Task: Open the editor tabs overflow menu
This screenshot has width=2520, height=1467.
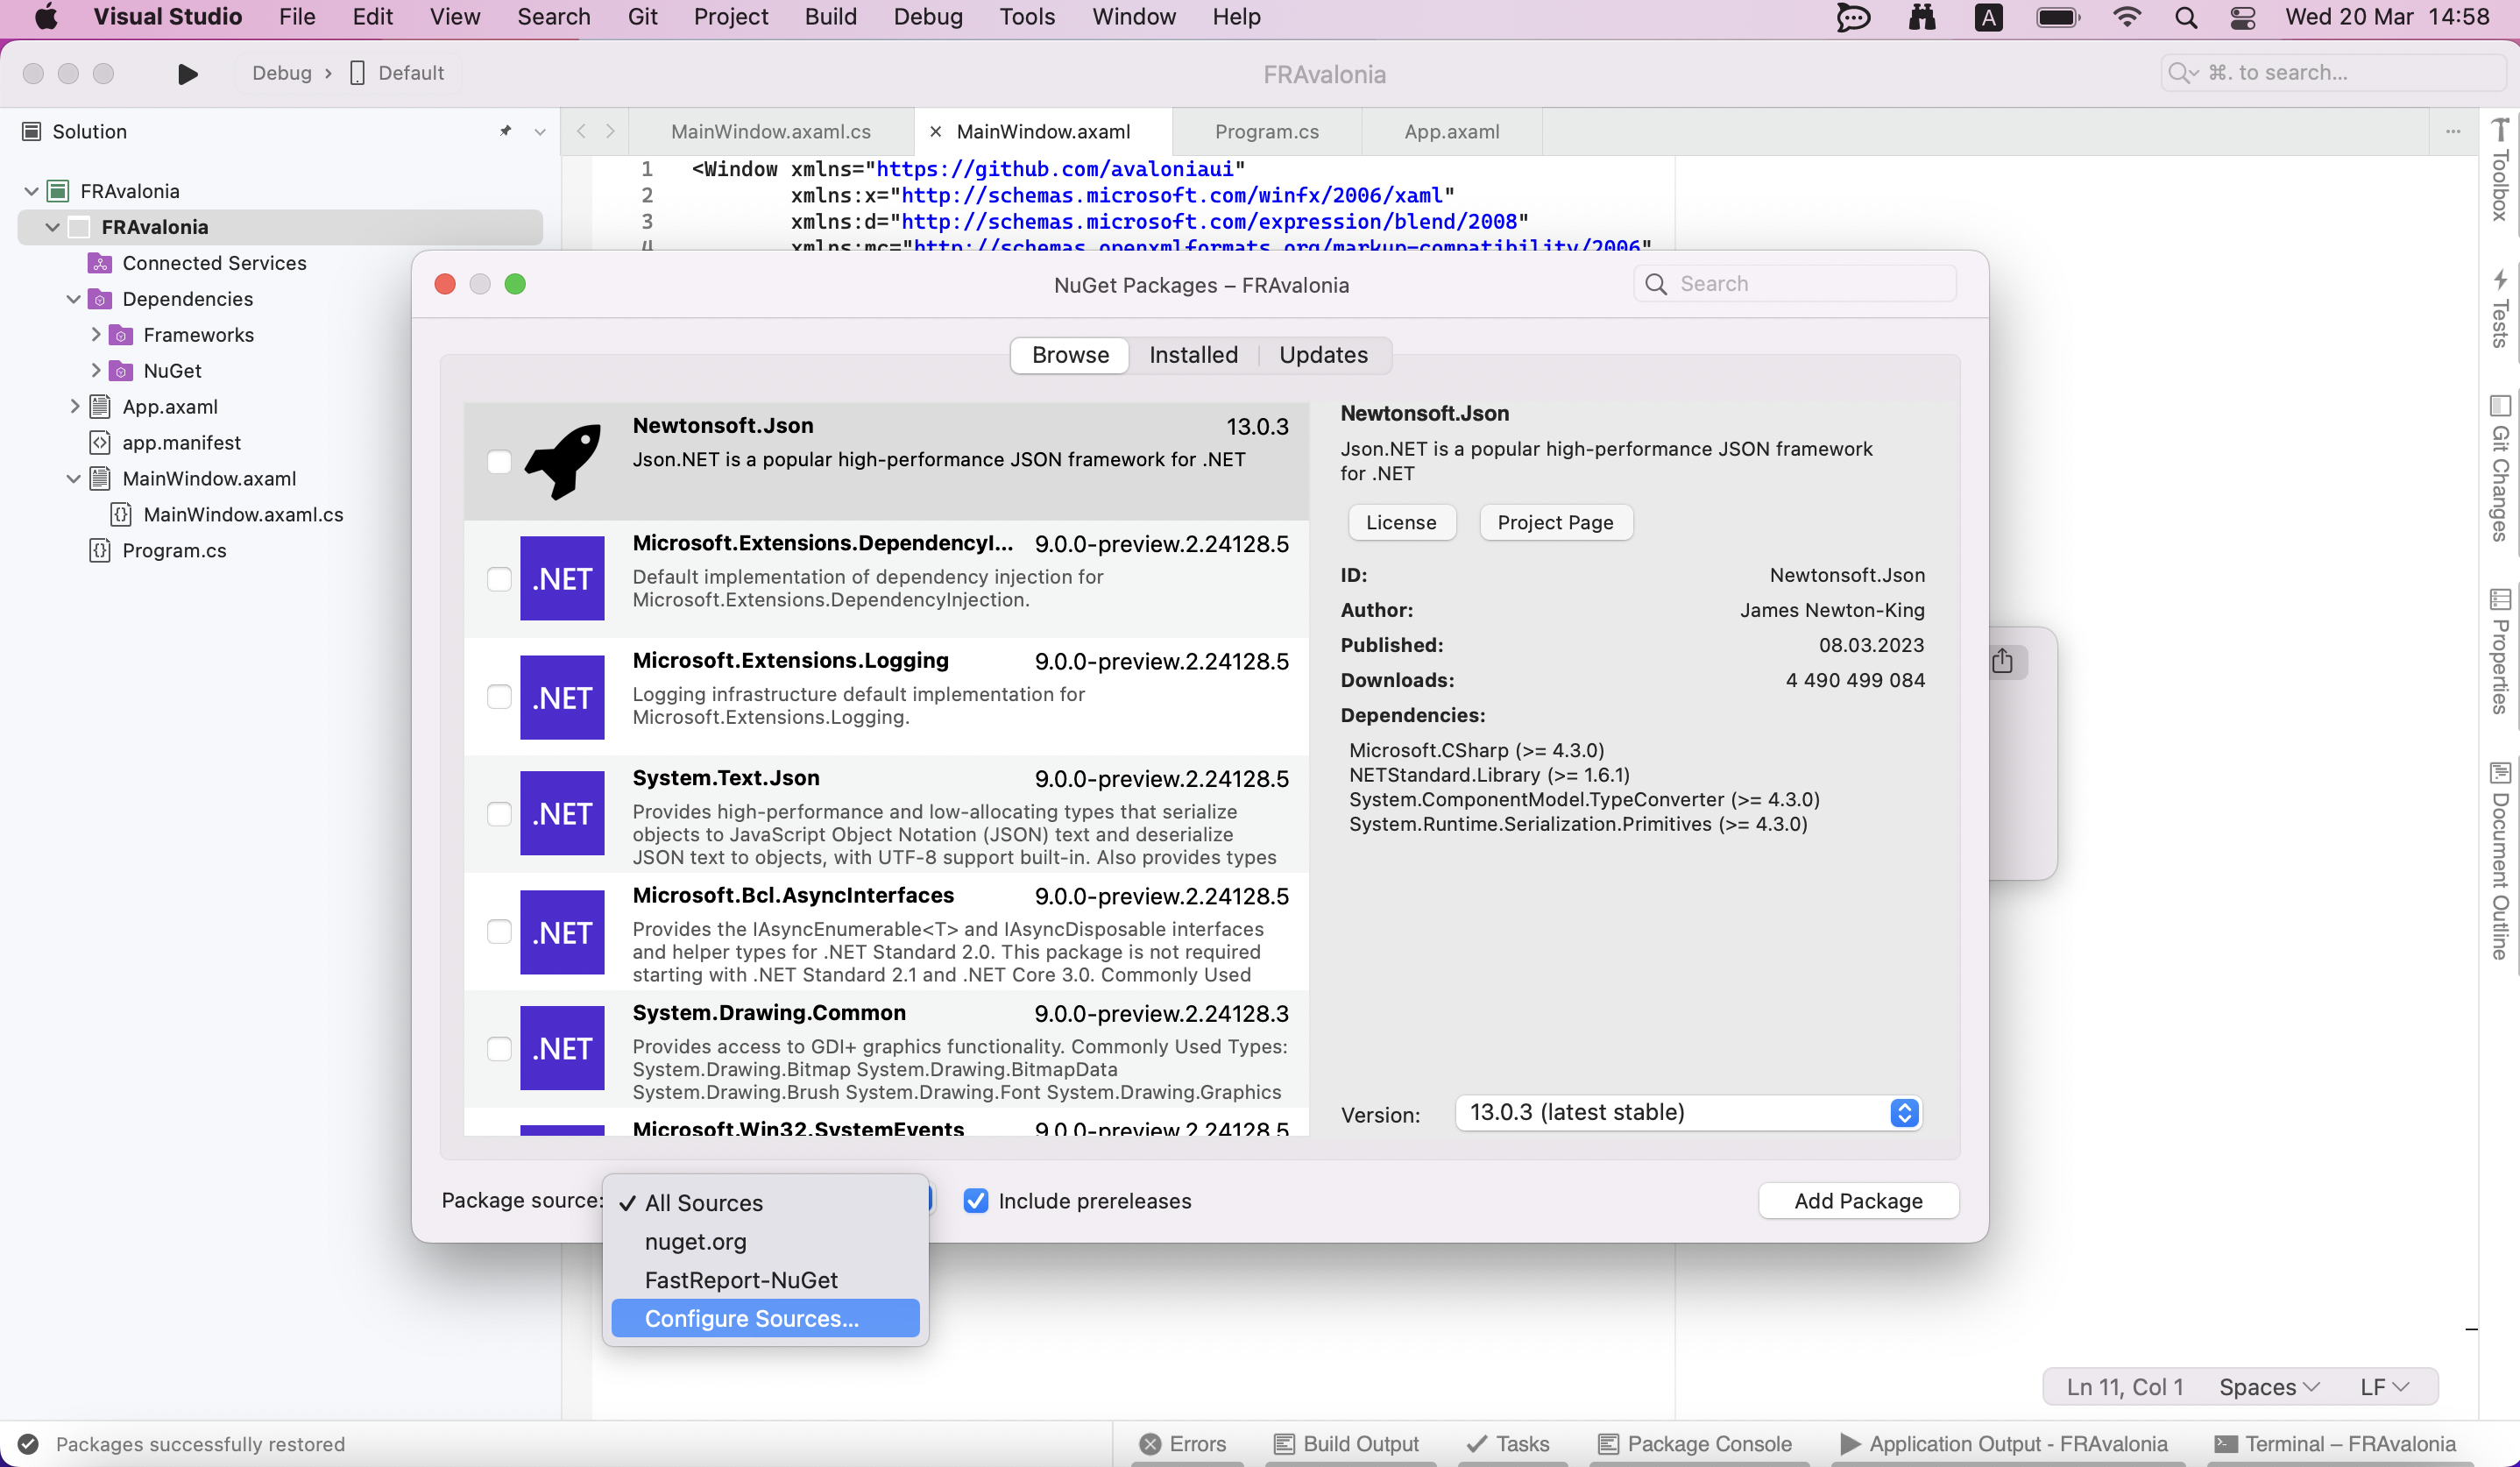Action: [x=2453, y=131]
